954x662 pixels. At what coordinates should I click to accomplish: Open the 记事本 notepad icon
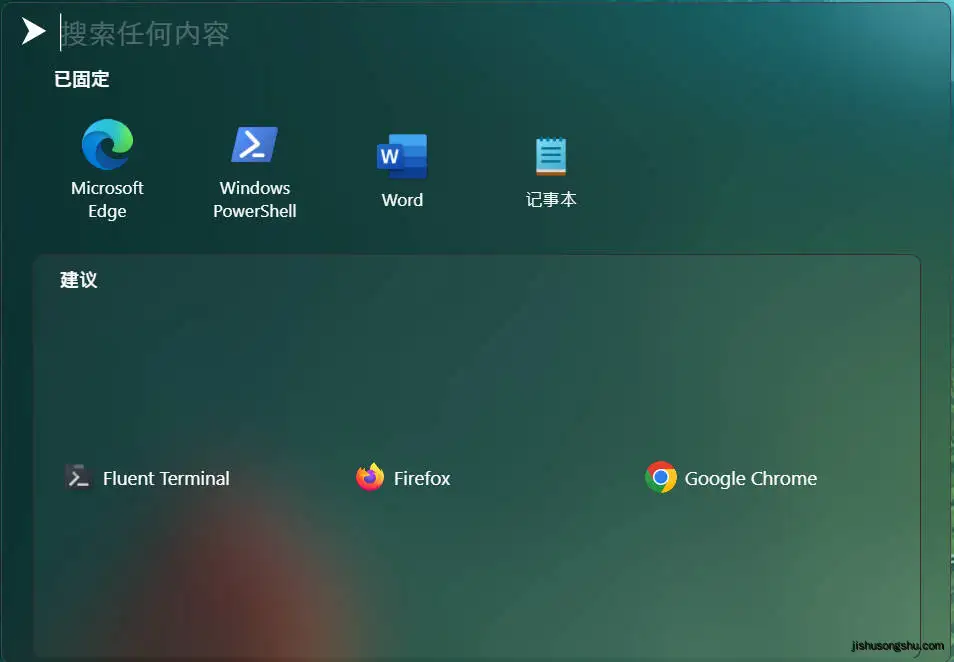(x=551, y=156)
